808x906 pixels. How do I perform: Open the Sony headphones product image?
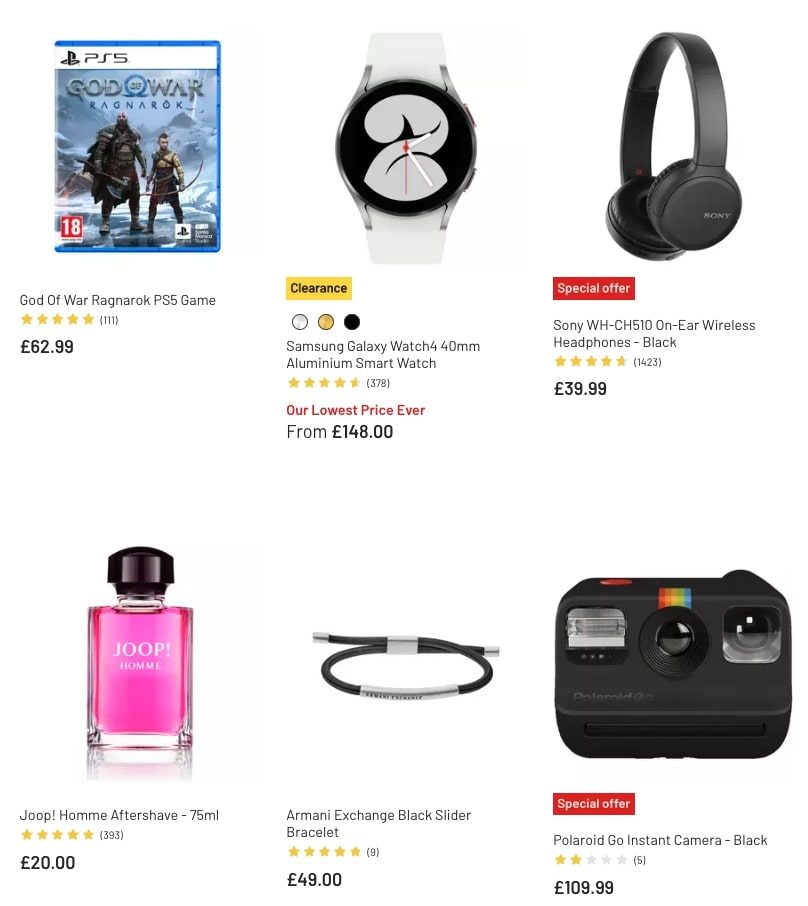673,147
